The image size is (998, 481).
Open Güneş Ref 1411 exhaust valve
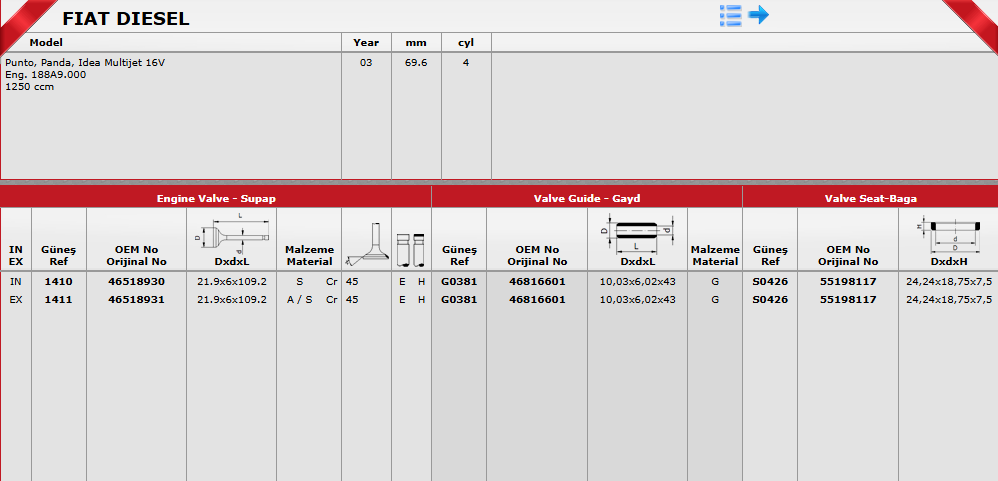[59, 299]
